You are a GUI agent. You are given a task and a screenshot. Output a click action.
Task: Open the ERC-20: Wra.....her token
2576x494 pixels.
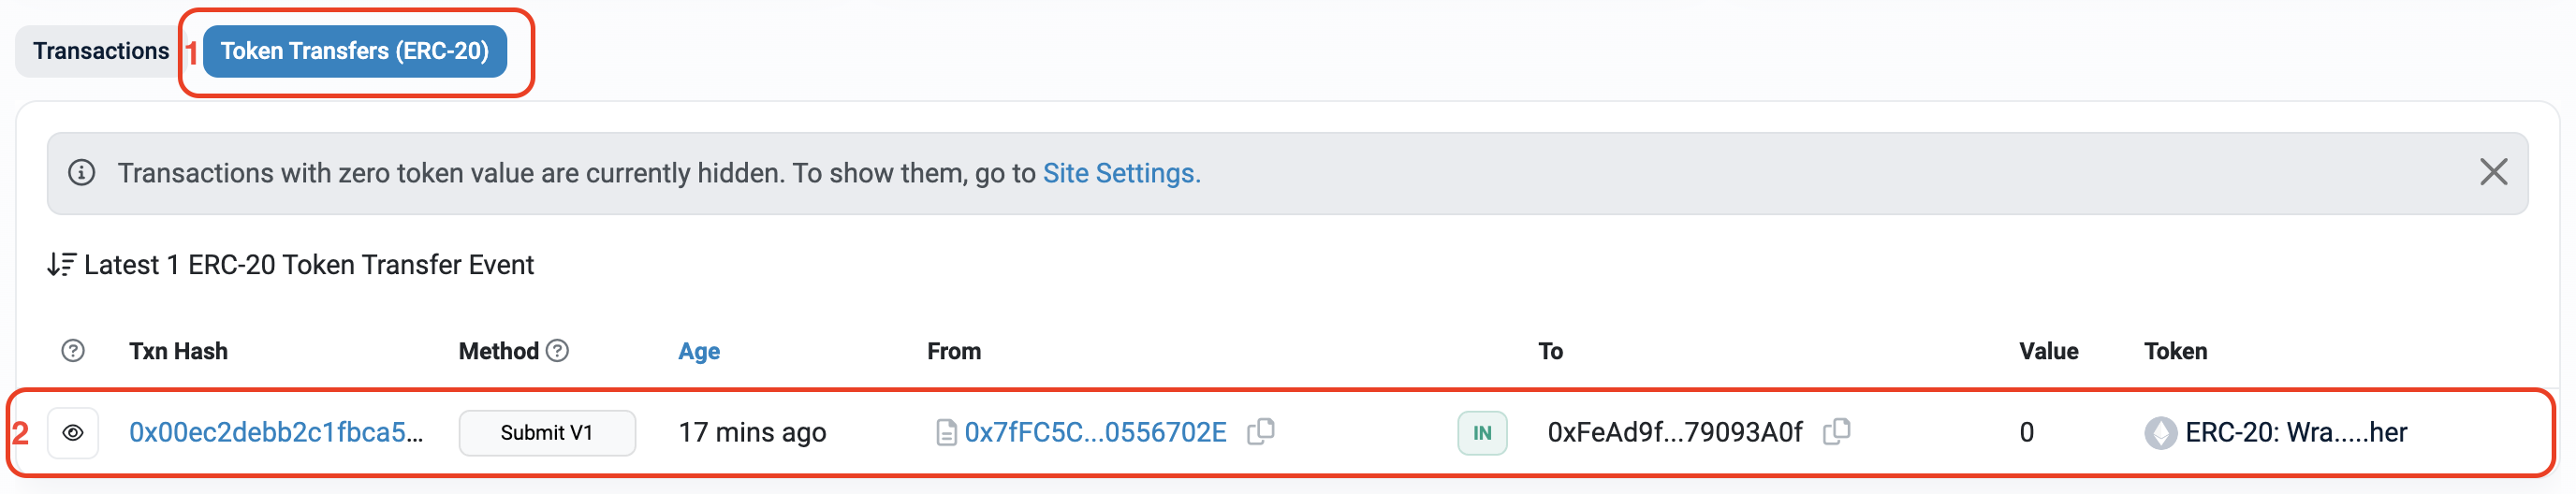click(2295, 432)
